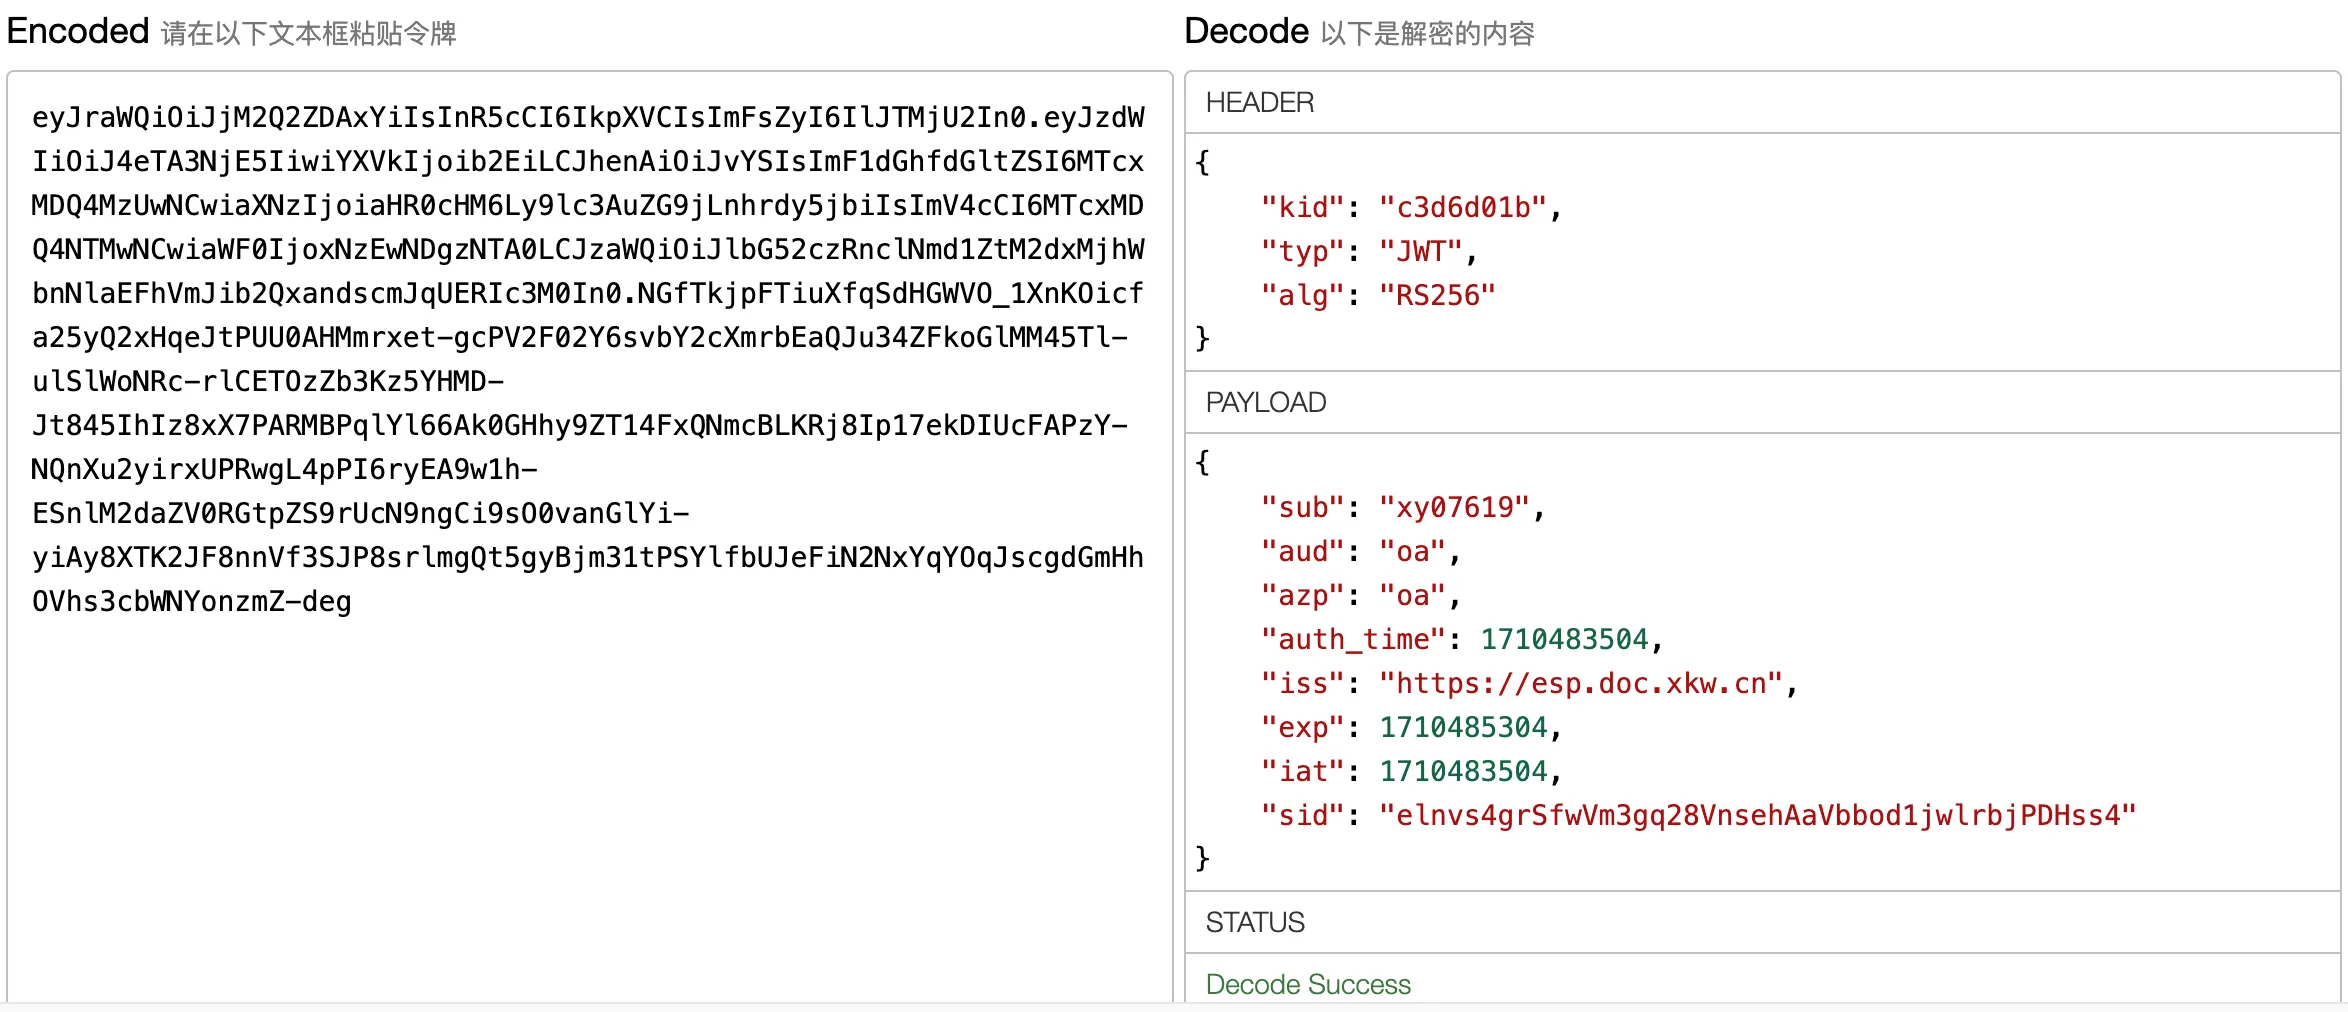2348x1012 pixels.
Task: Click the exp value 1710485304
Action: [x=1463, y=728]
